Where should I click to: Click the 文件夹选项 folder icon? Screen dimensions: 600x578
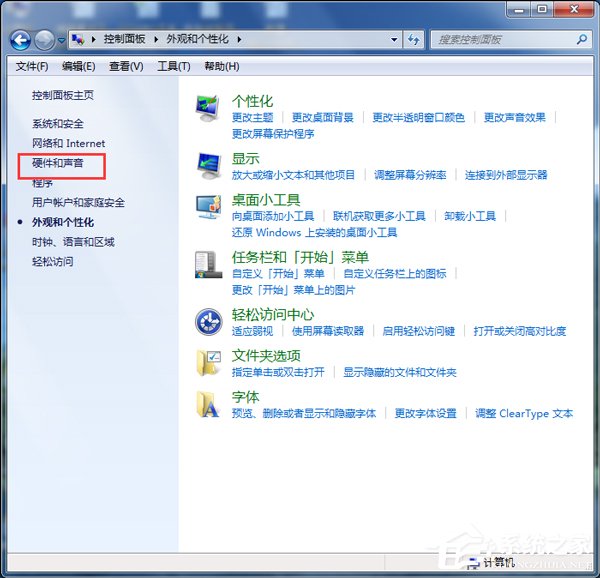point(209,363)
